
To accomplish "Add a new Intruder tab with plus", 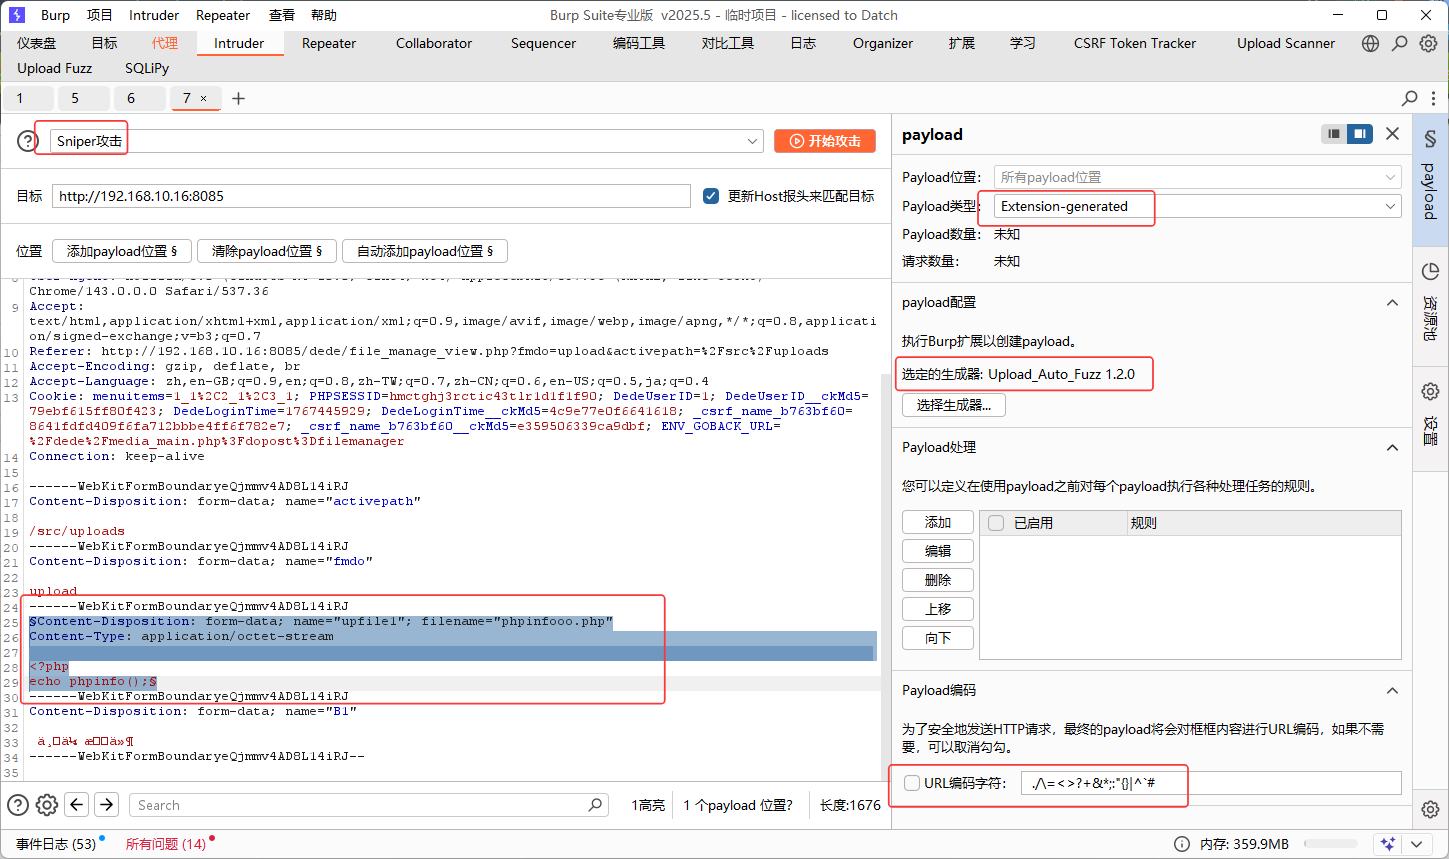I will [238, 98].
